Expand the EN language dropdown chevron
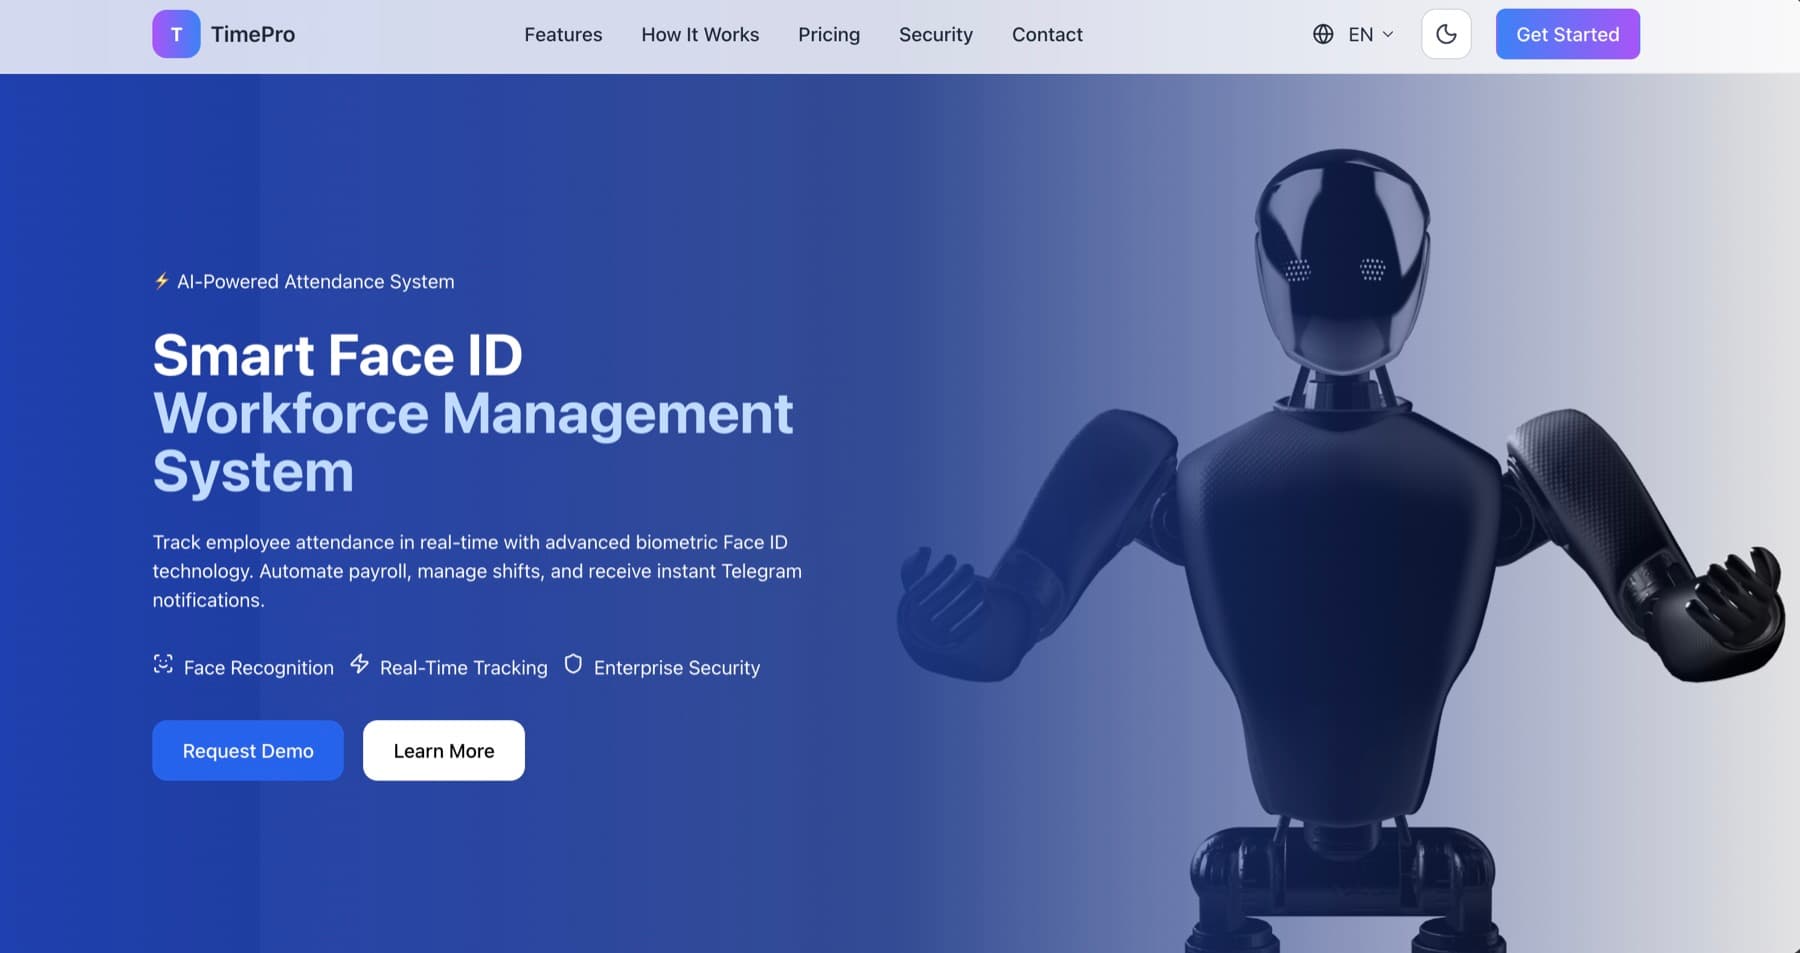This screenshot has height=953, width=1800. tap(1388, 34)
